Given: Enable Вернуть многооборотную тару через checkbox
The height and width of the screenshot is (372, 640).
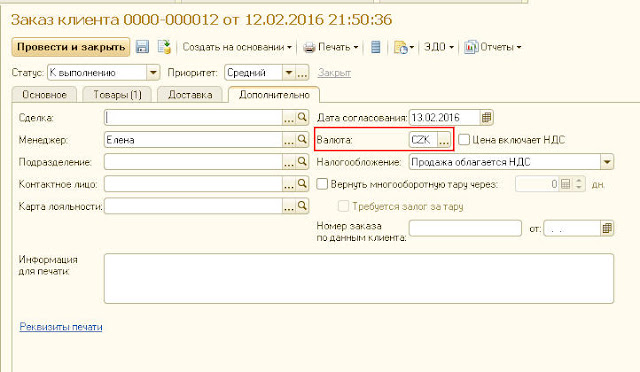Looking at the screenshot, I should (322, 184).
